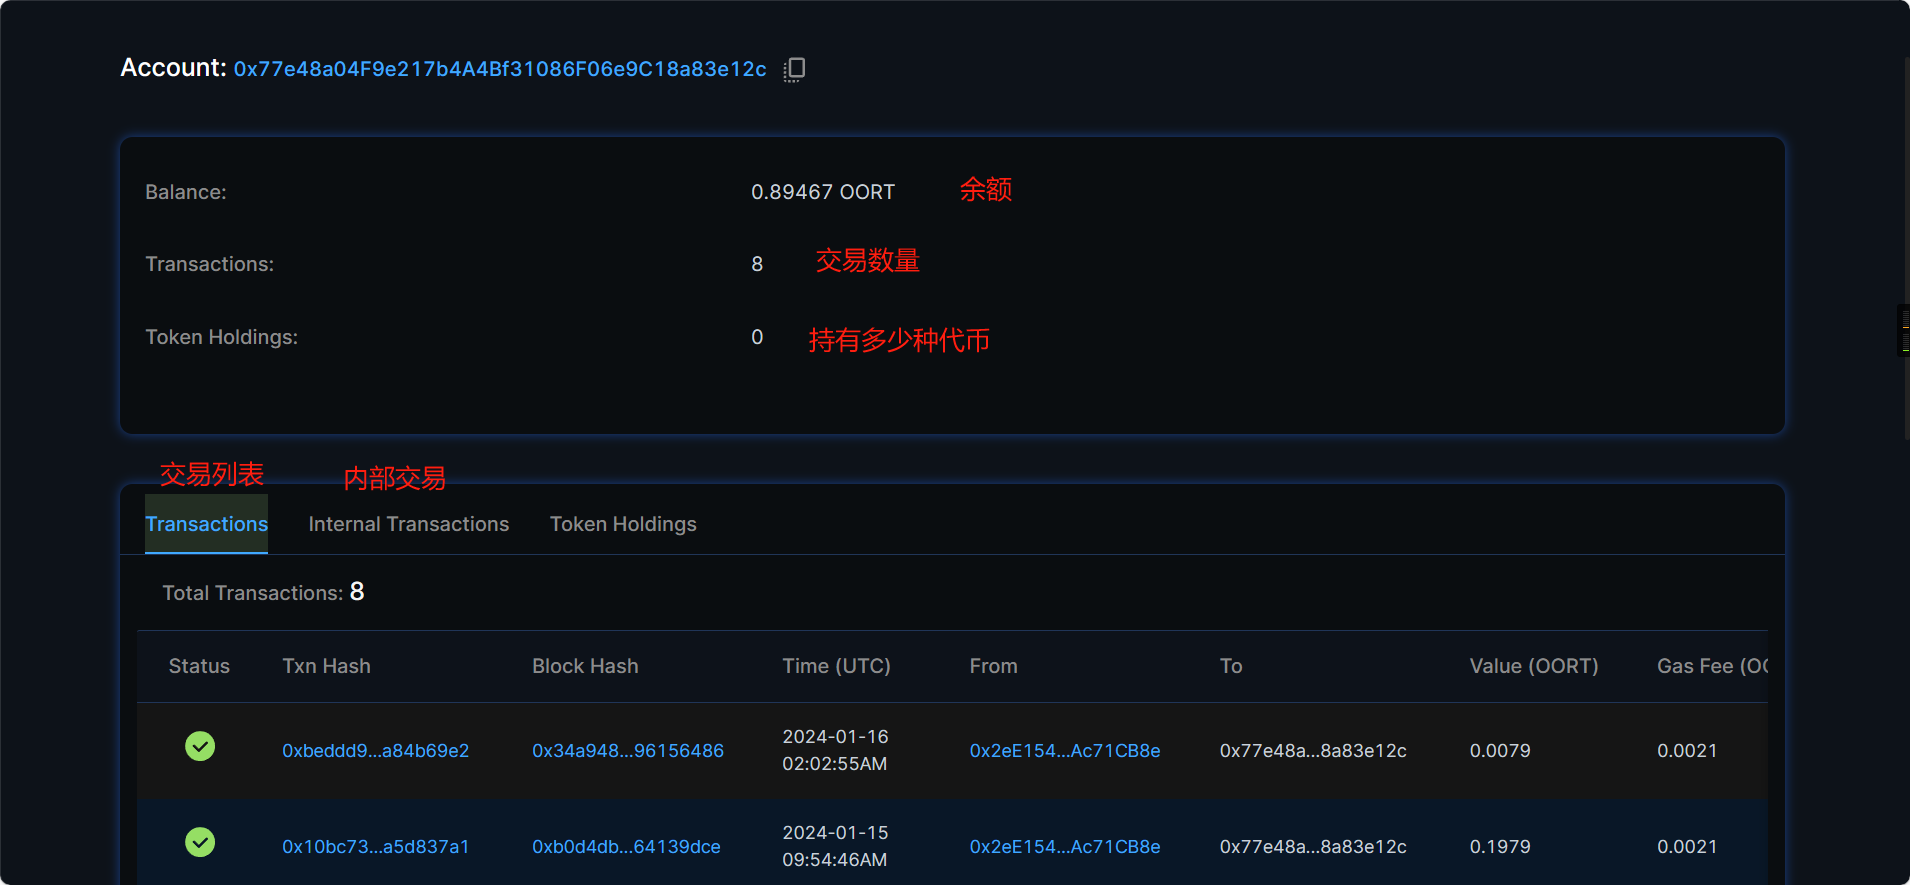The image size is (1910, 885).
Task: Click the Time (UTC) column header
Action: [836, 666]
